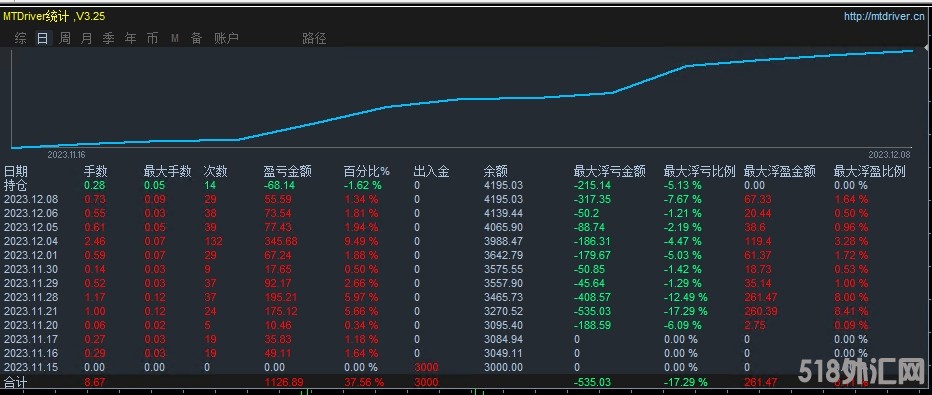Open the 币 currency tab
Viewport: 932px width, 395px height.
[x=153, y=39]
